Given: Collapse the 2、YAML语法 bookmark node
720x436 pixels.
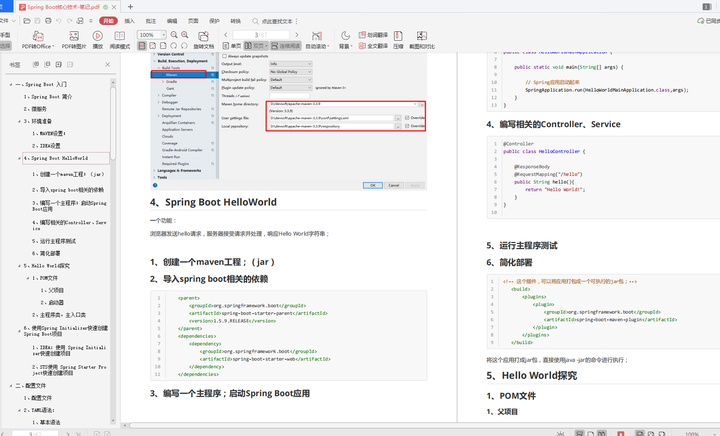Looking at the screenshot, I should point(19,410).
